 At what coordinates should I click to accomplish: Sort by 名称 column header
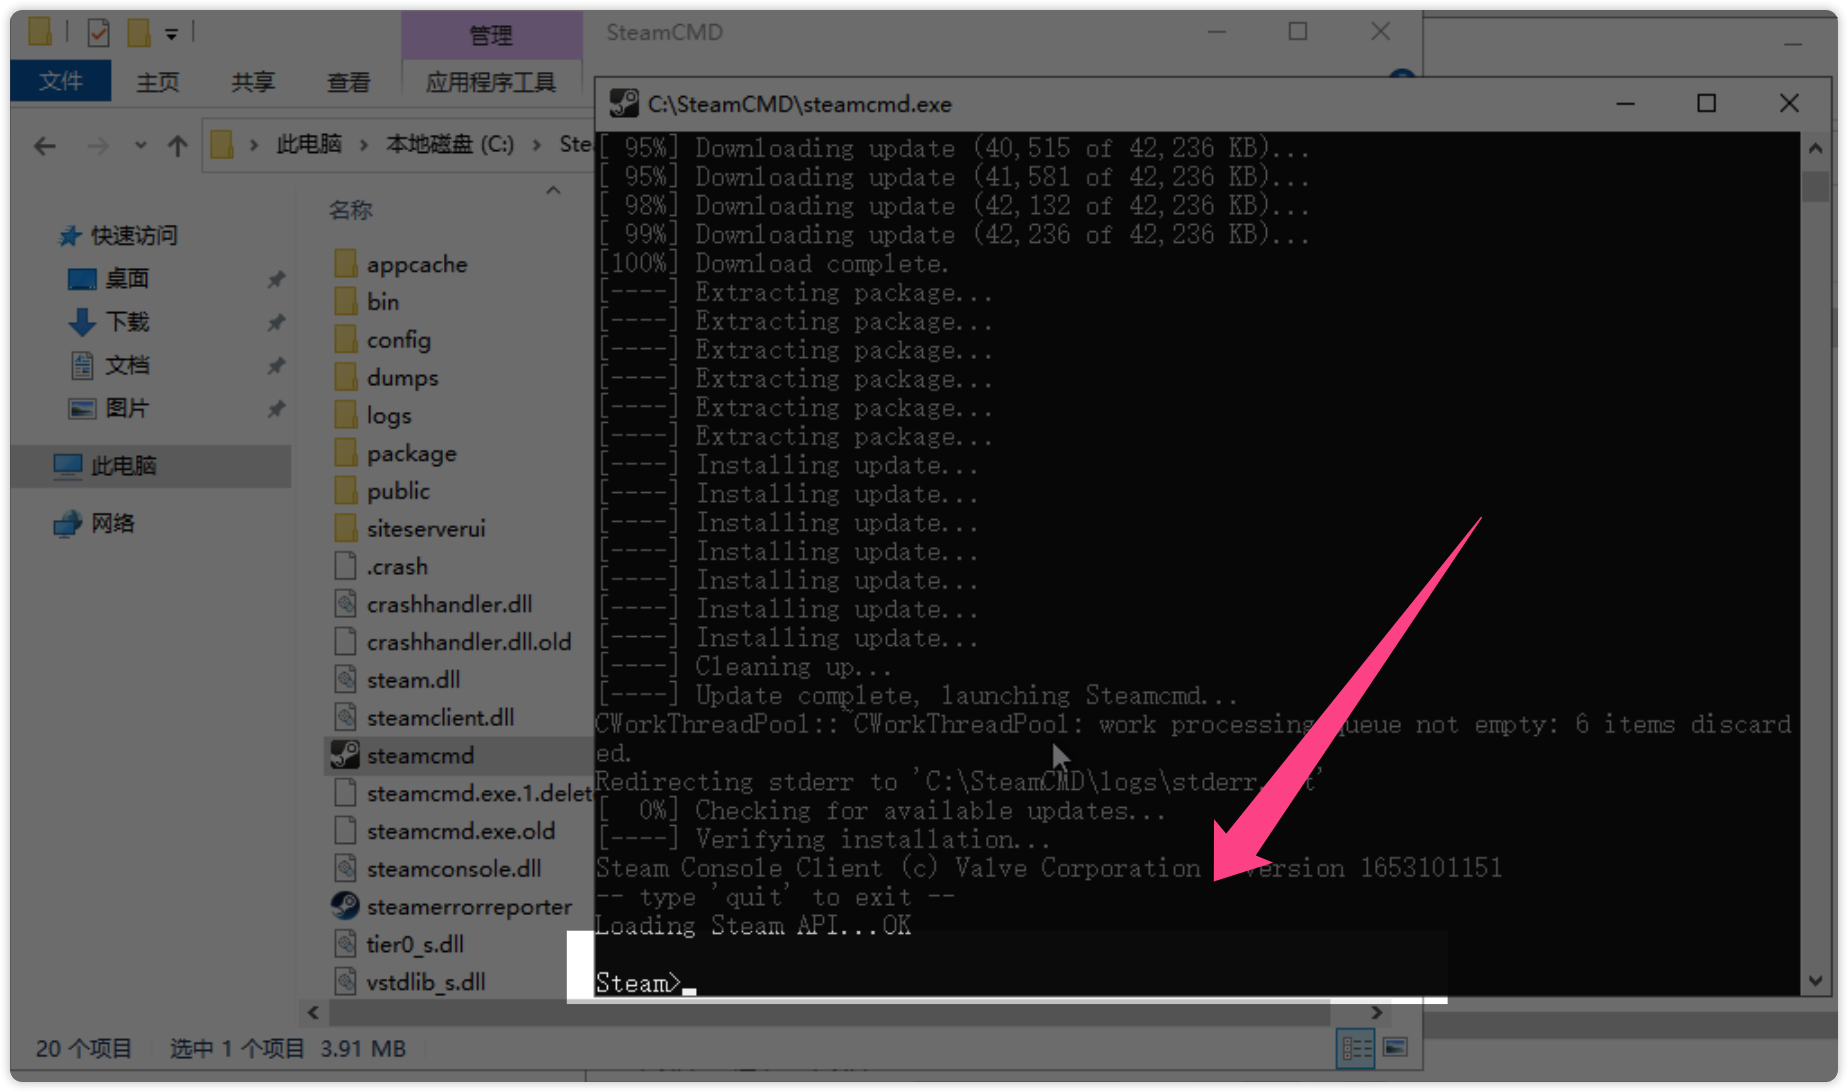click(x=350, y=210)
